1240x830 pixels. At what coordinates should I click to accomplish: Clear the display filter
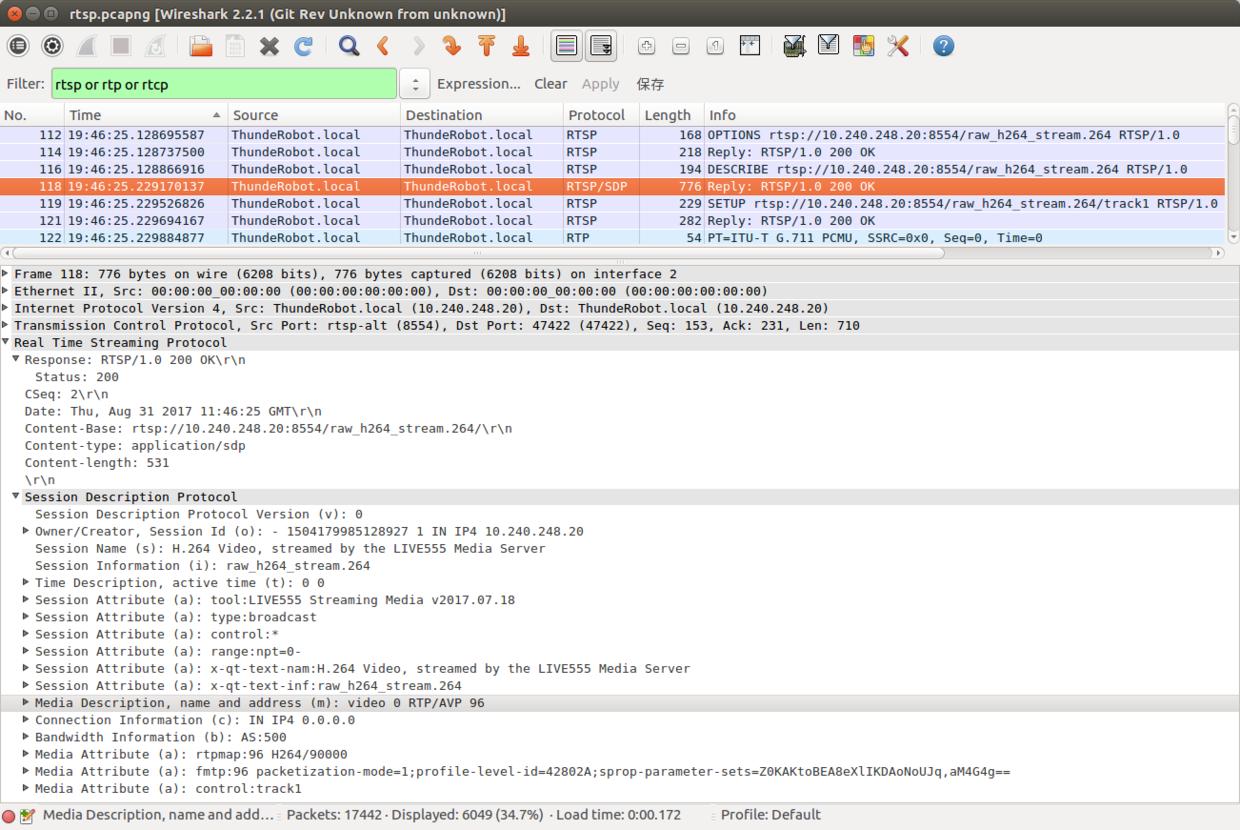[x=550, y=84]
